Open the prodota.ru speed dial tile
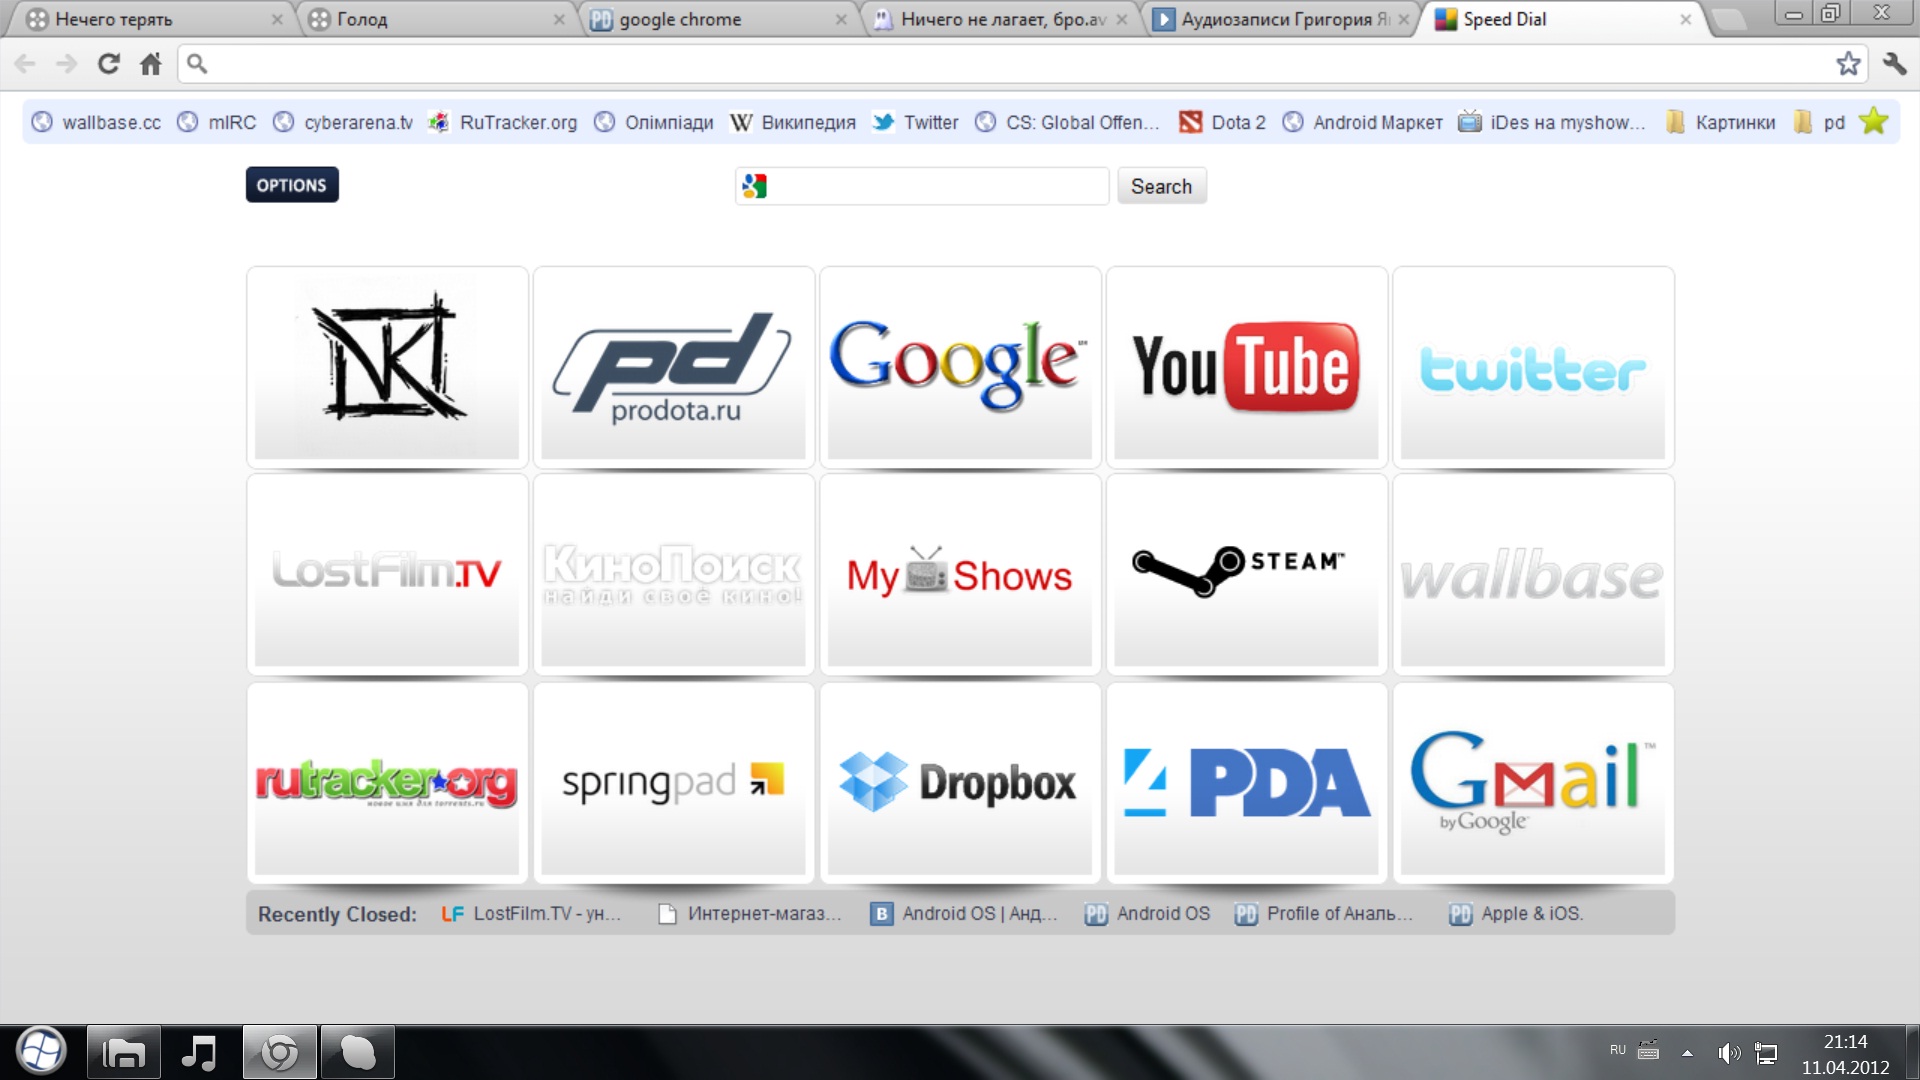Viewport: 1920px width, 1080px height. coord(673,366)
